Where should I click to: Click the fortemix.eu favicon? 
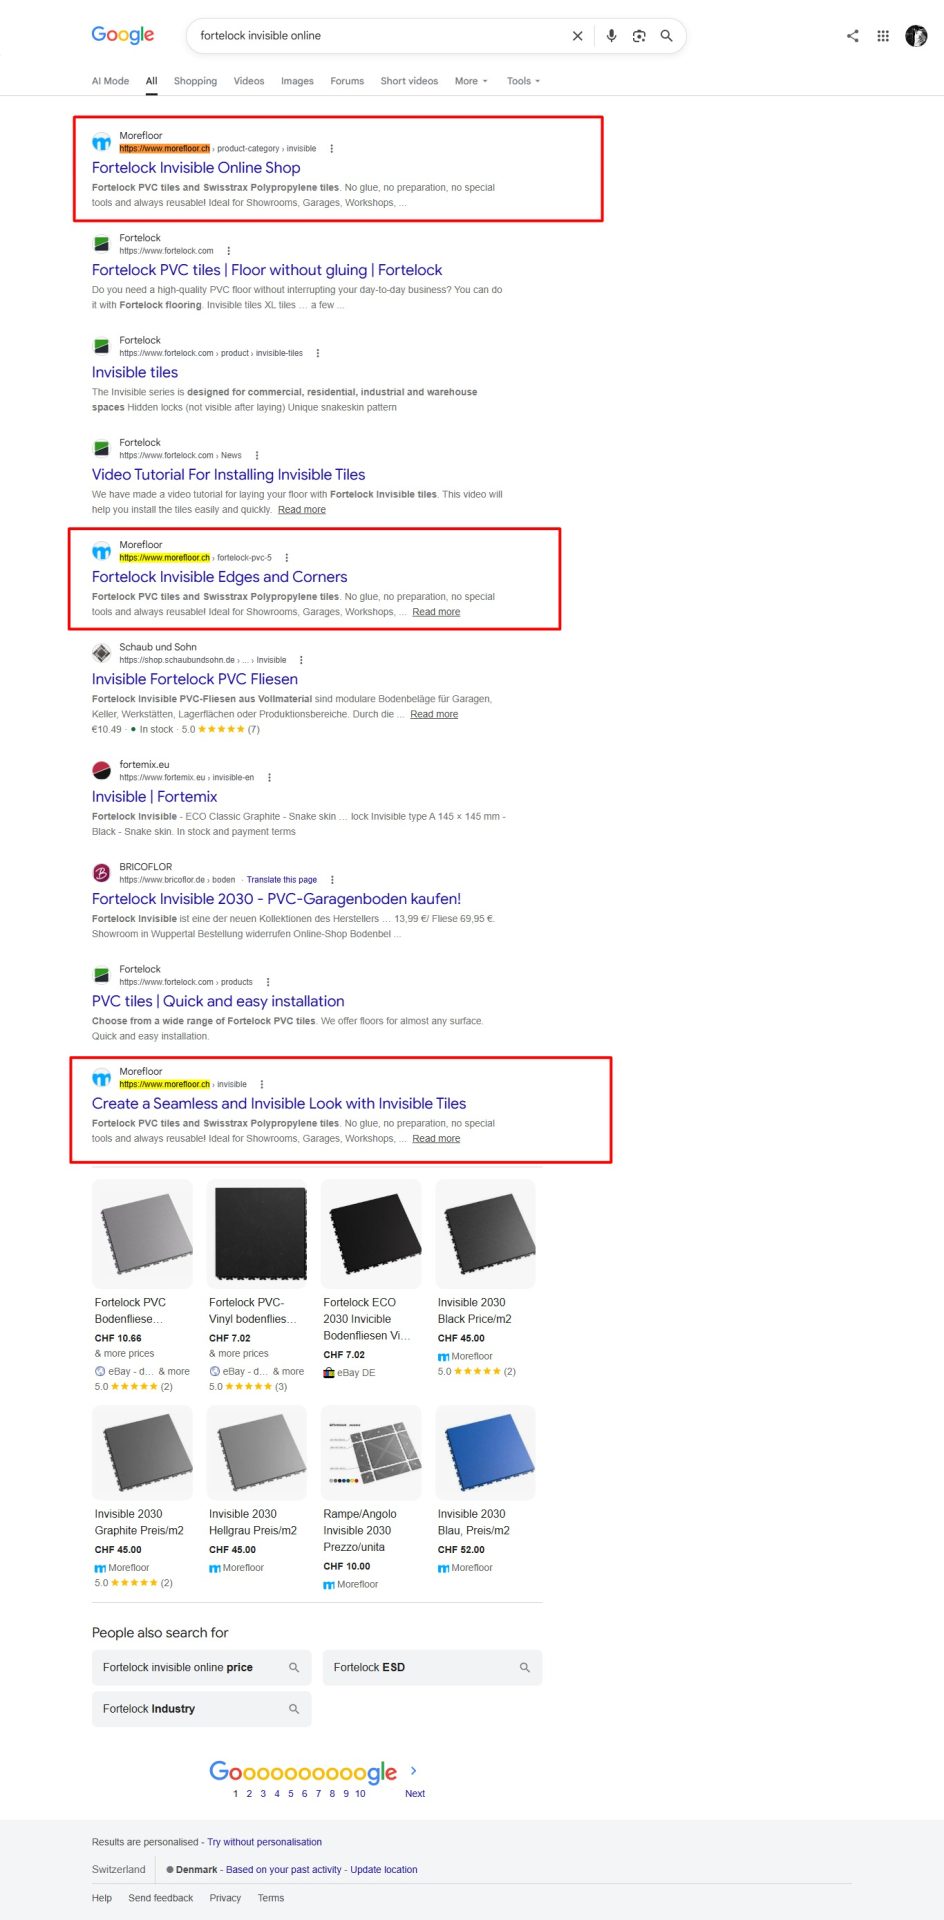pos(102,770)
